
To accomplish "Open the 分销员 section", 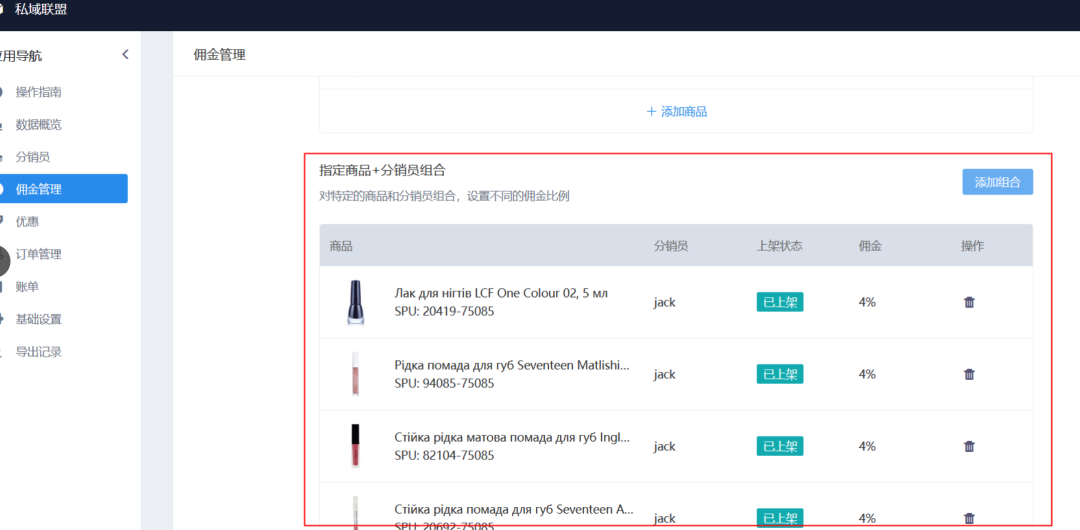I will coord(33,157).
